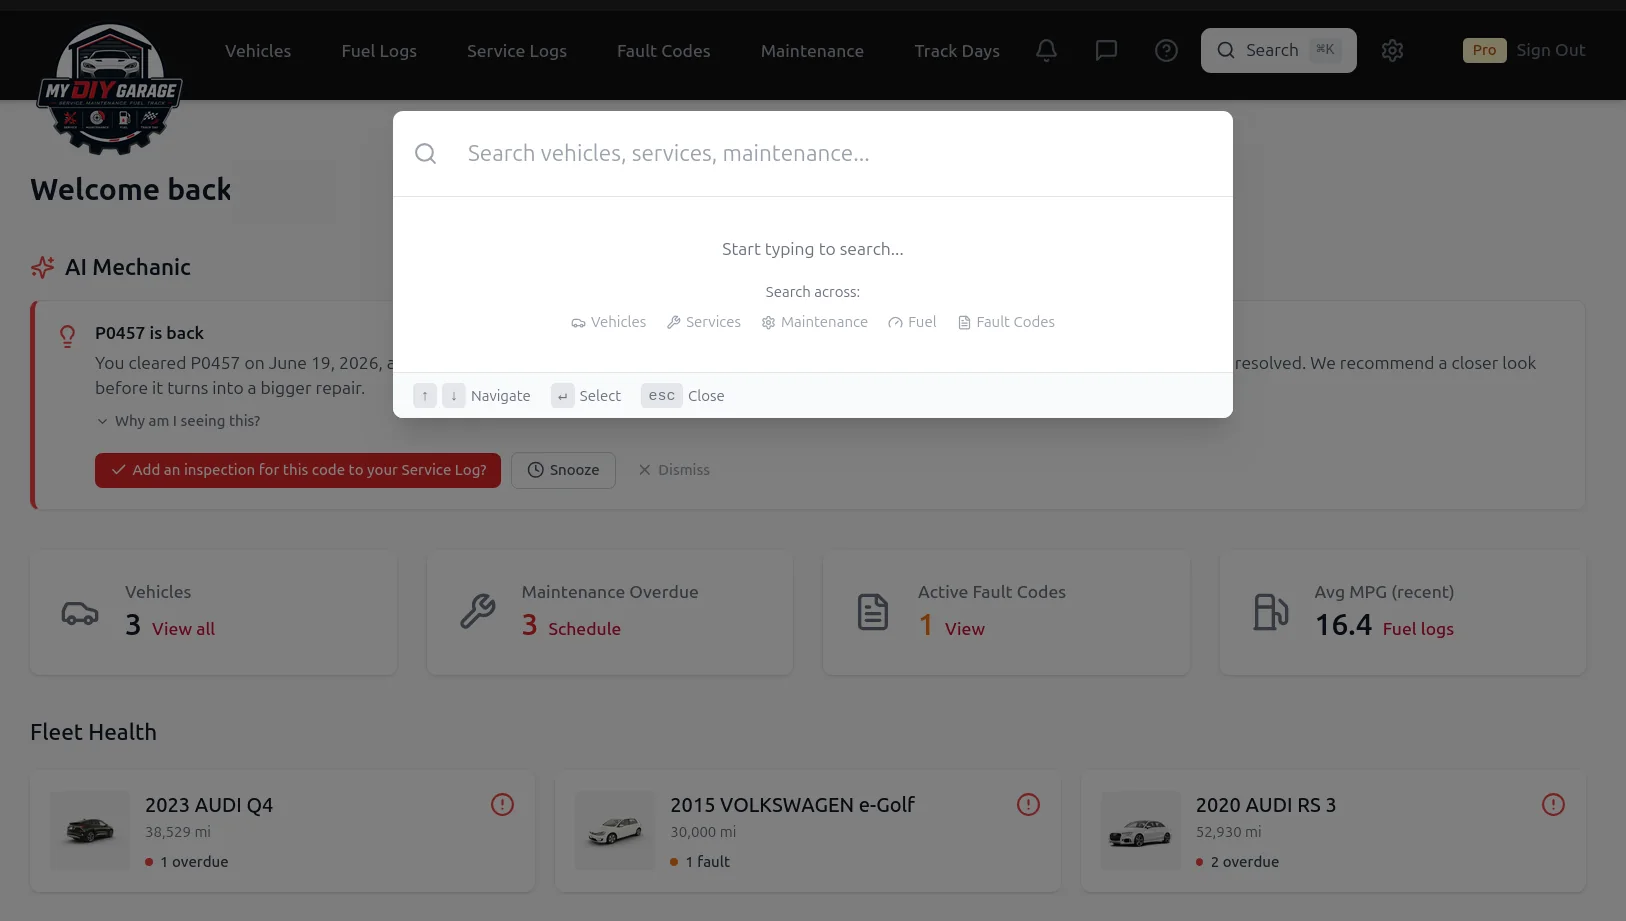Open the chat message icon
Screen dimensions: 1626x921
pyautogui.click(x=1106, y=50)
